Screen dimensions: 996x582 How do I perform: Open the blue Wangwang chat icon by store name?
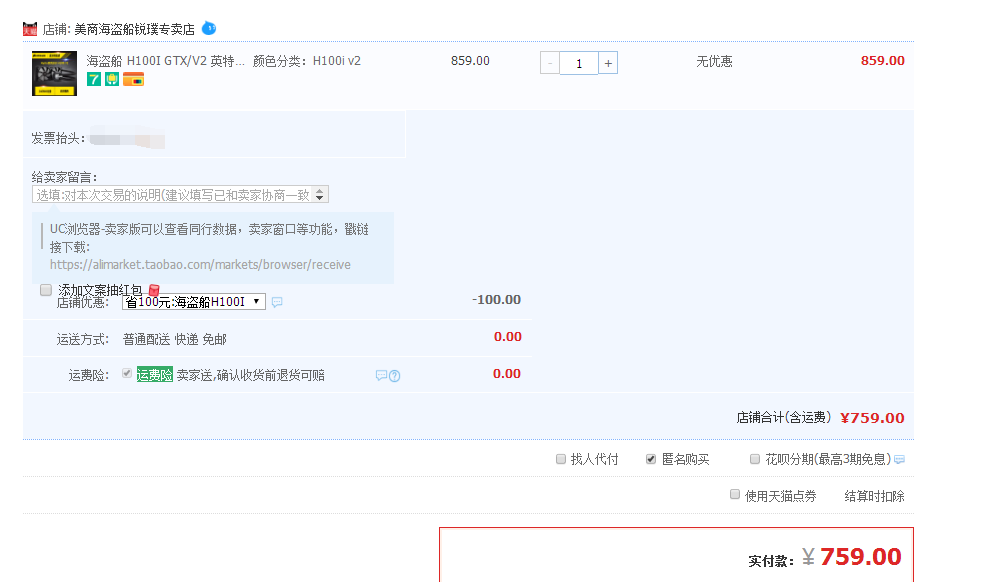(x=209, y=29)
